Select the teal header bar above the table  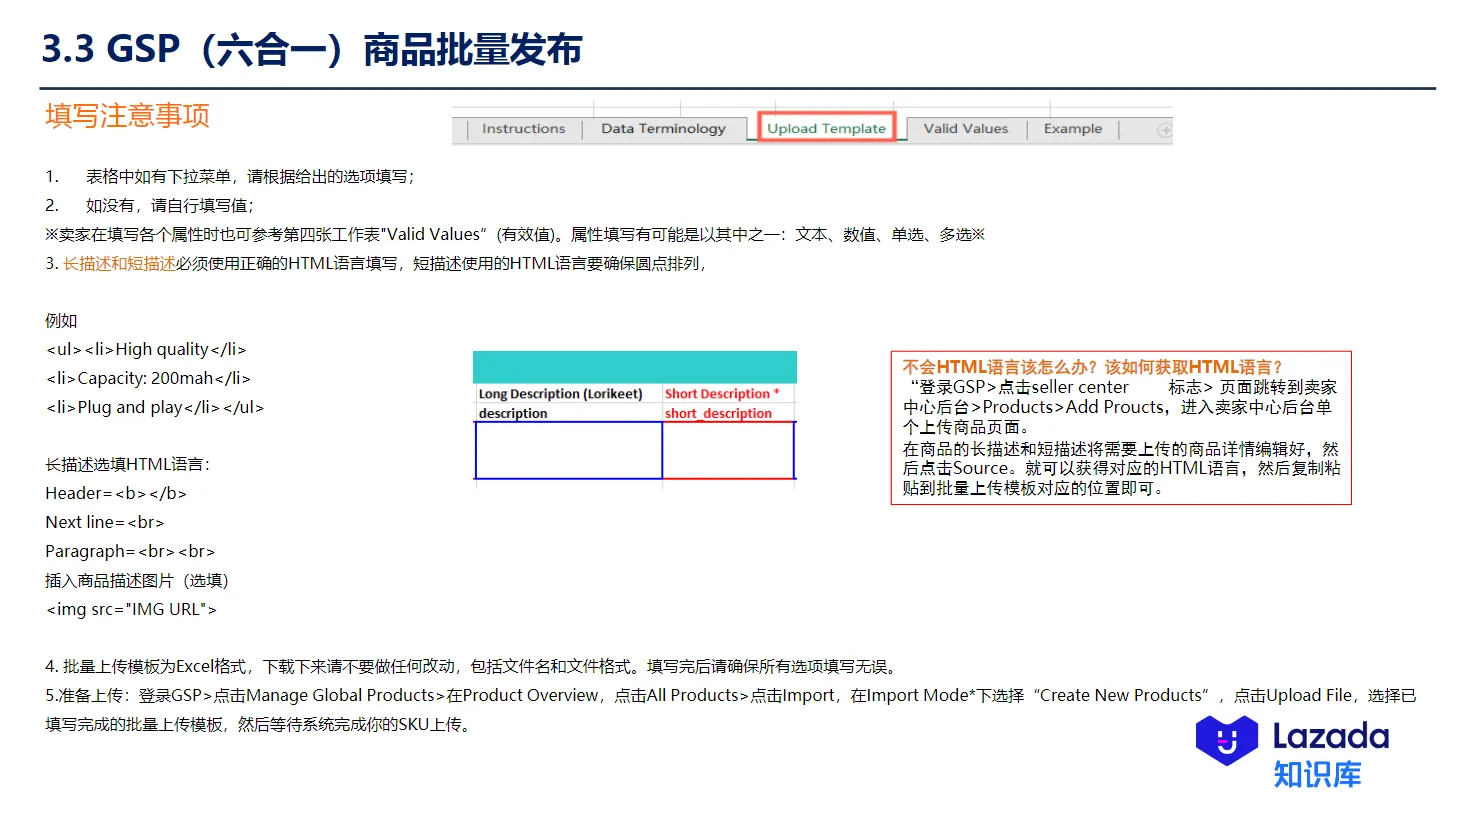[x=634, y=366]
